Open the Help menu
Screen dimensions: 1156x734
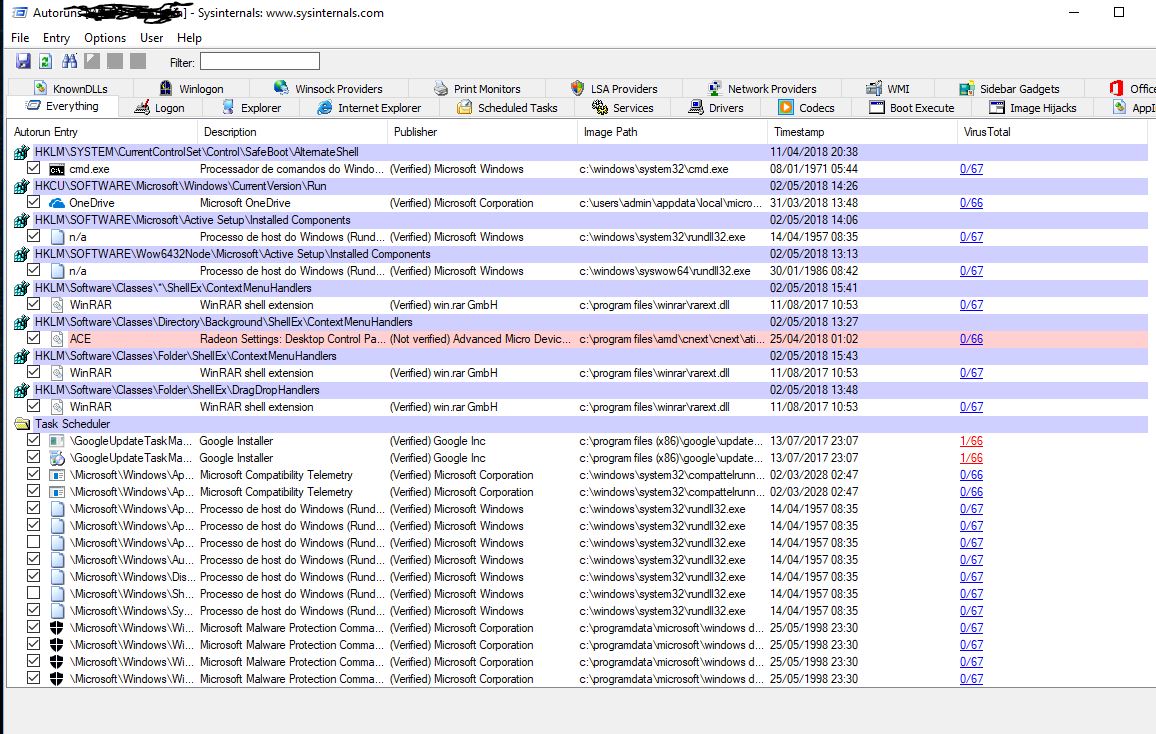(189, 38)
